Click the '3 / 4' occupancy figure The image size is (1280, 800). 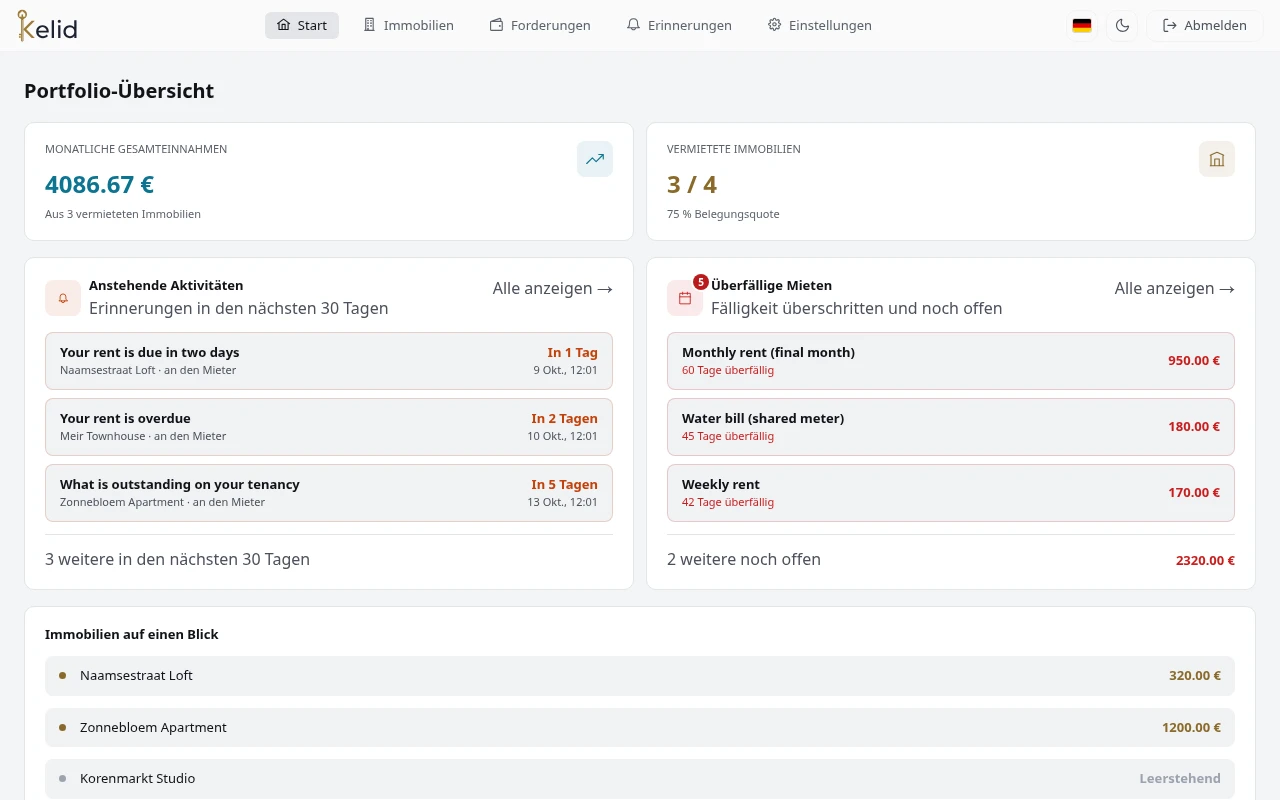692,184
